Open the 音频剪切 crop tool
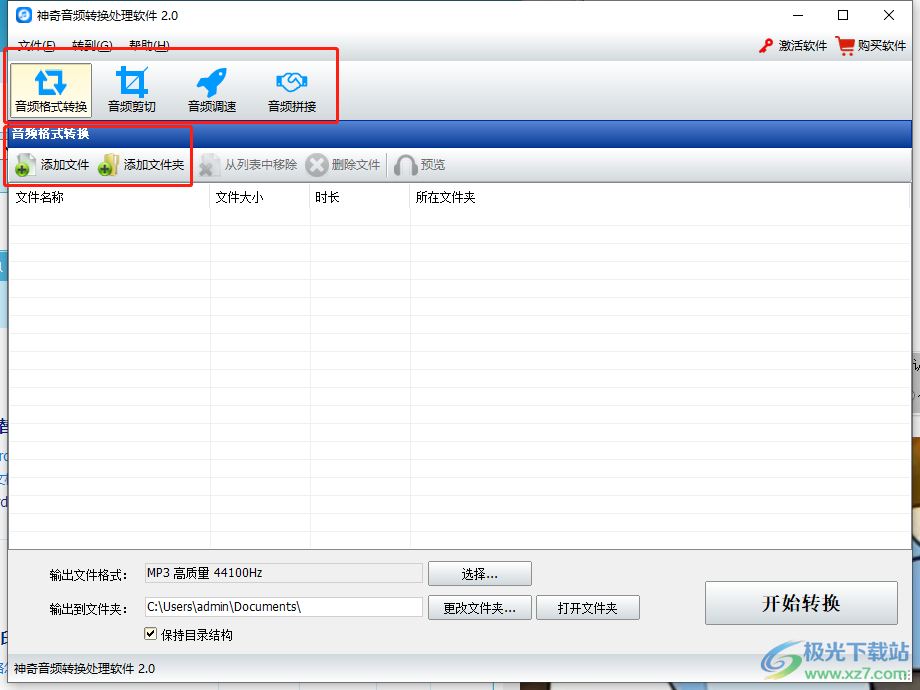Image resolution: width=920 pixels, height=690 pixels. pyautogui.click(x=131, y=90)
